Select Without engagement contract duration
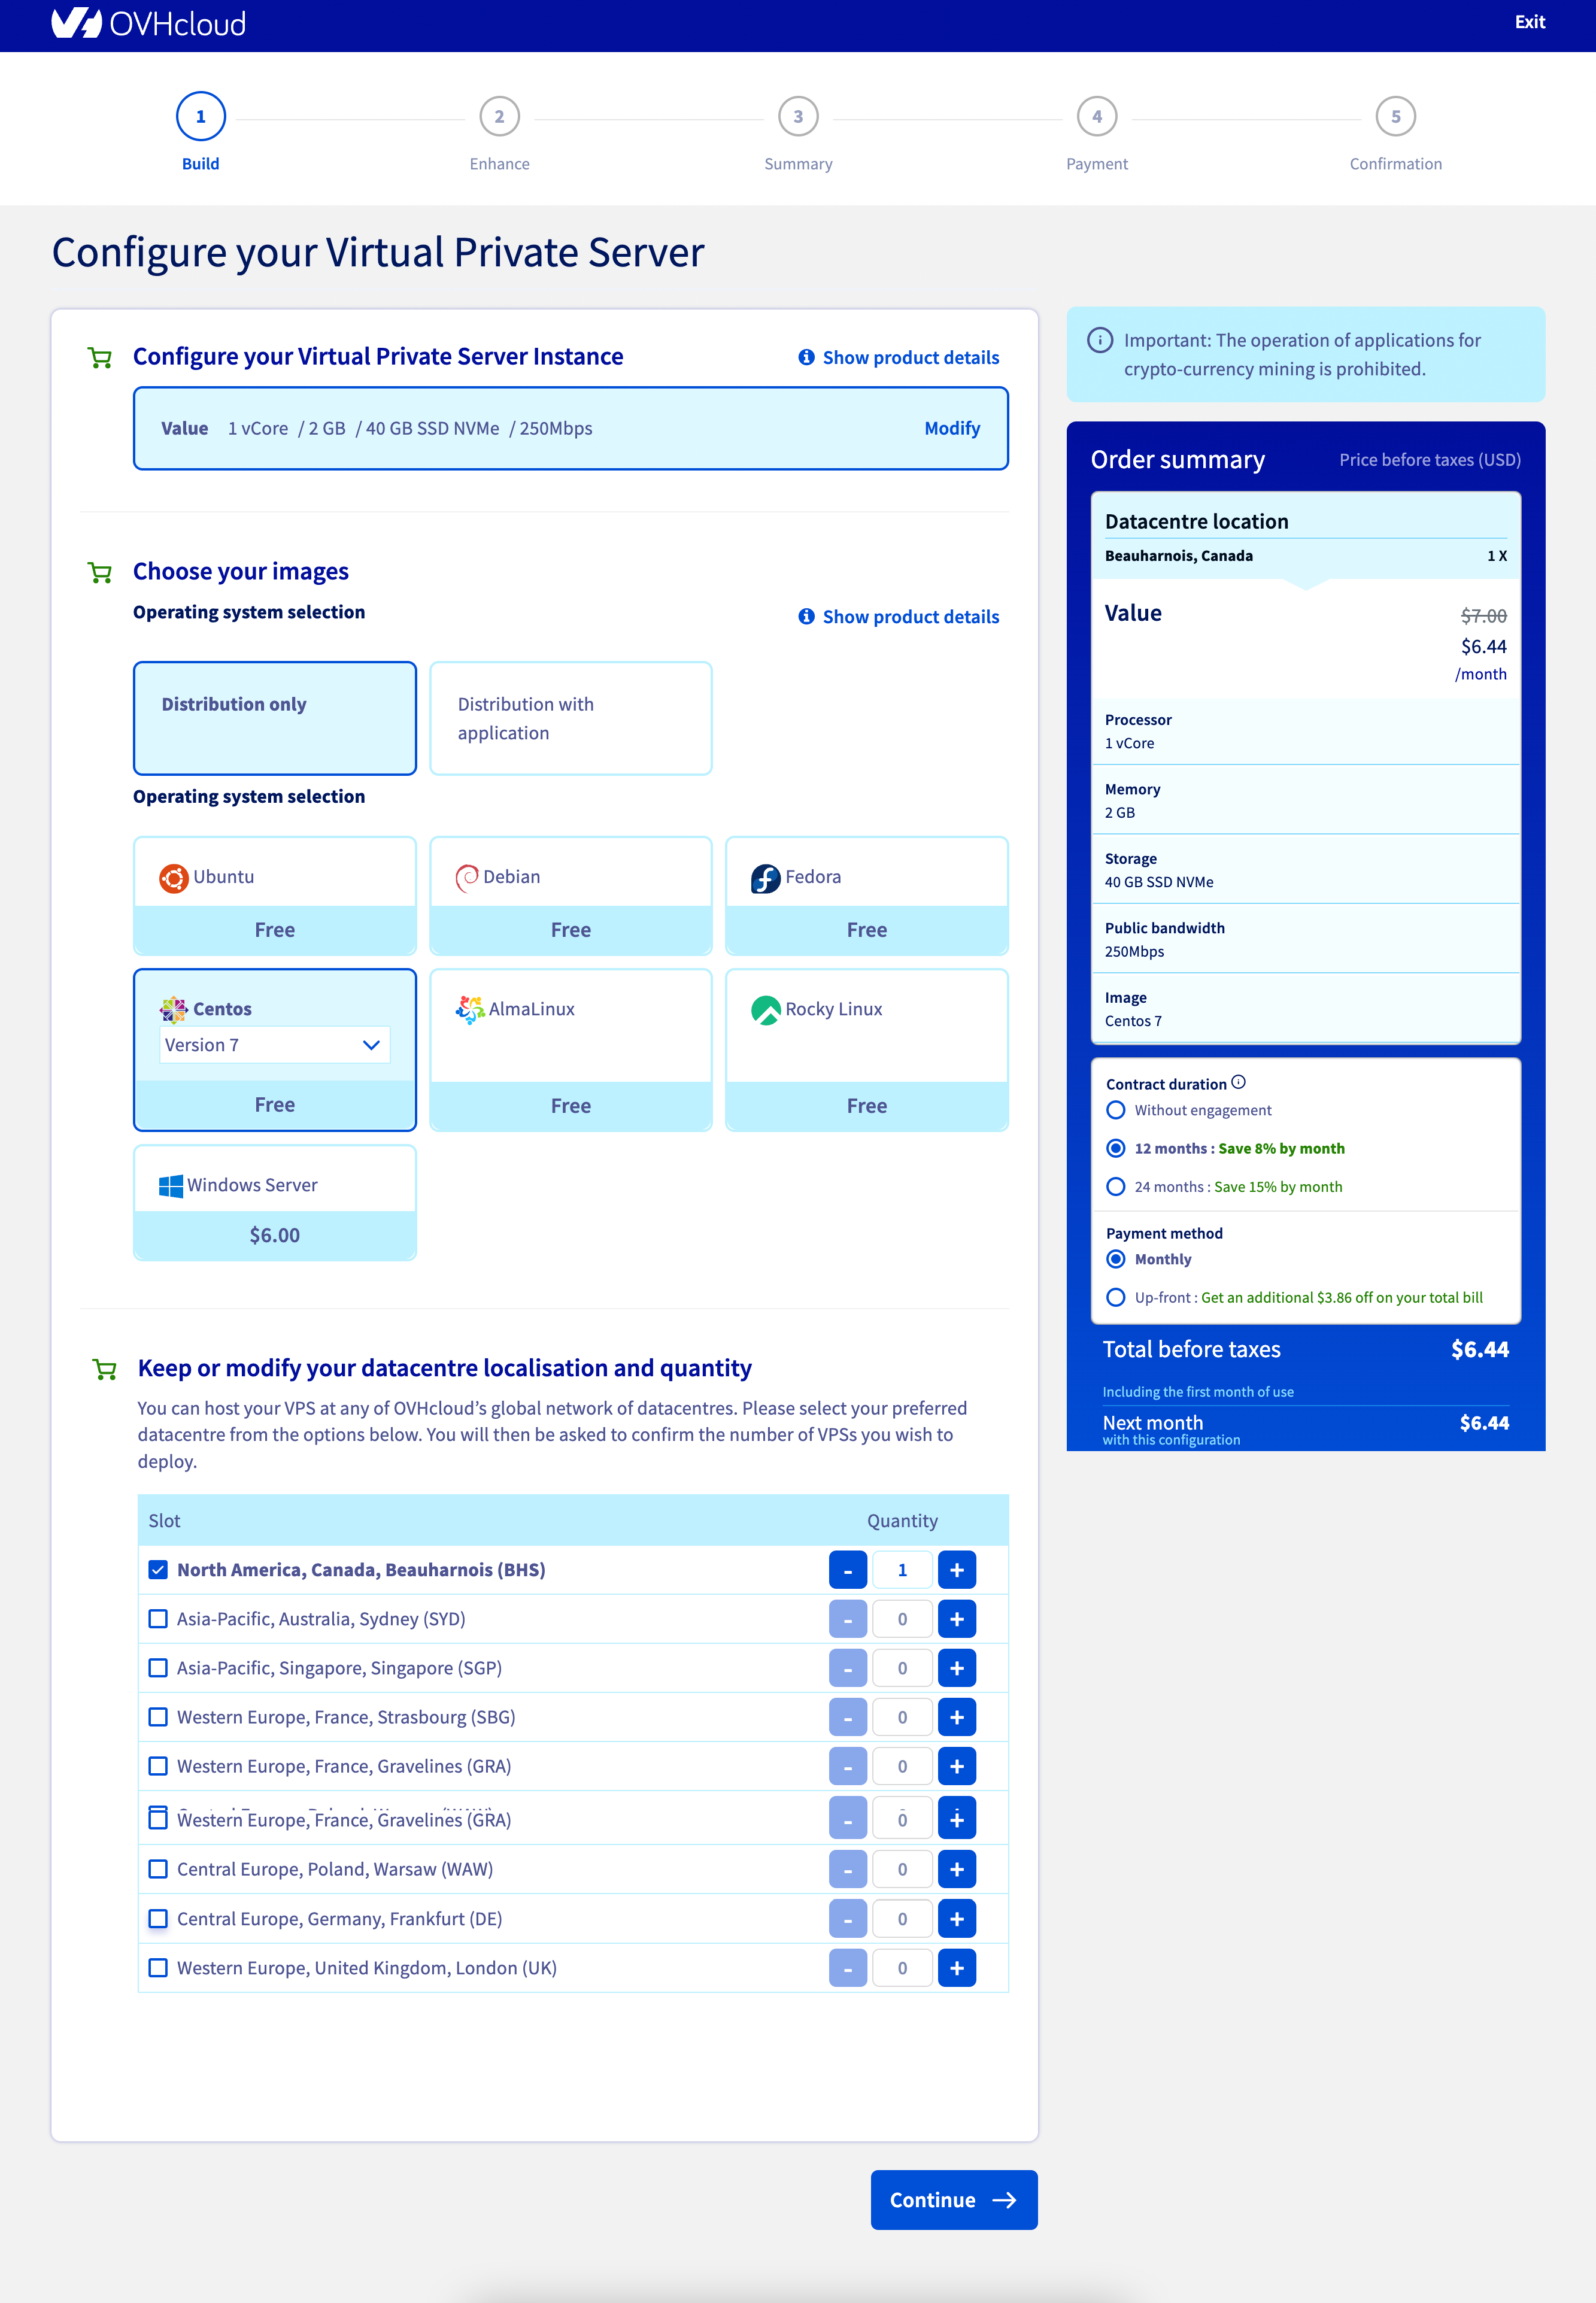1596x2303 pixels. 1116,1110
